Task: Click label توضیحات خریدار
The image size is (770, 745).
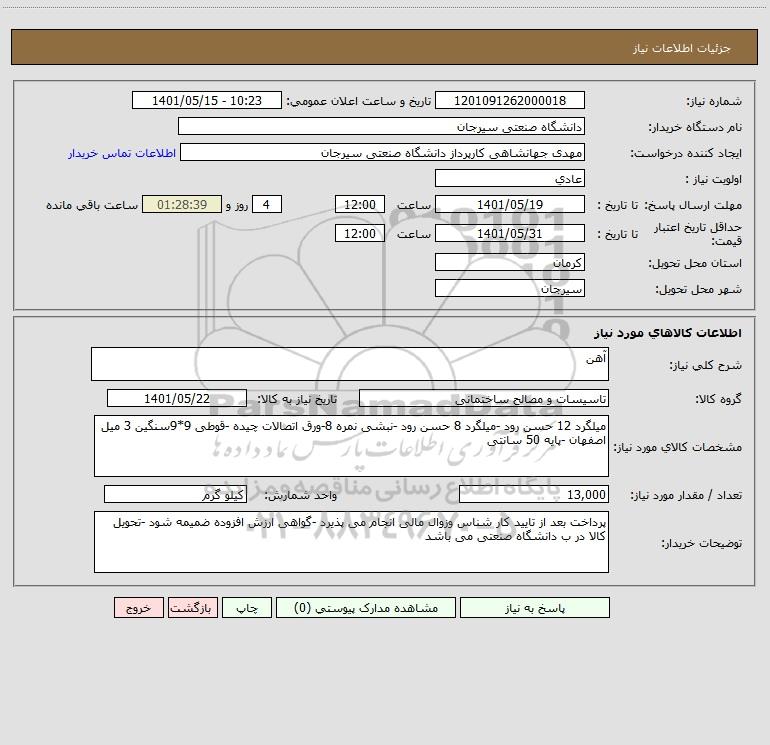Action: pos(702,543)
